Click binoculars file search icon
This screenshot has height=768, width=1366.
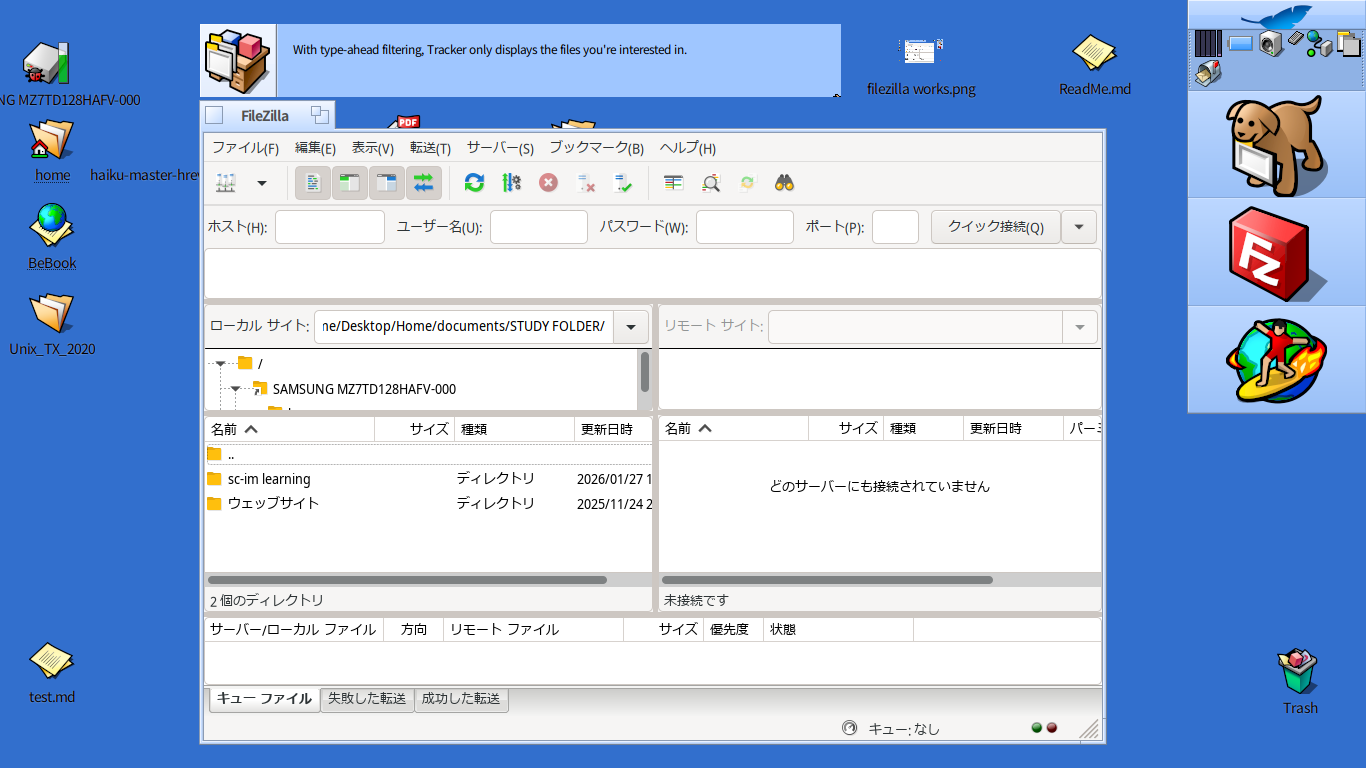784,183
